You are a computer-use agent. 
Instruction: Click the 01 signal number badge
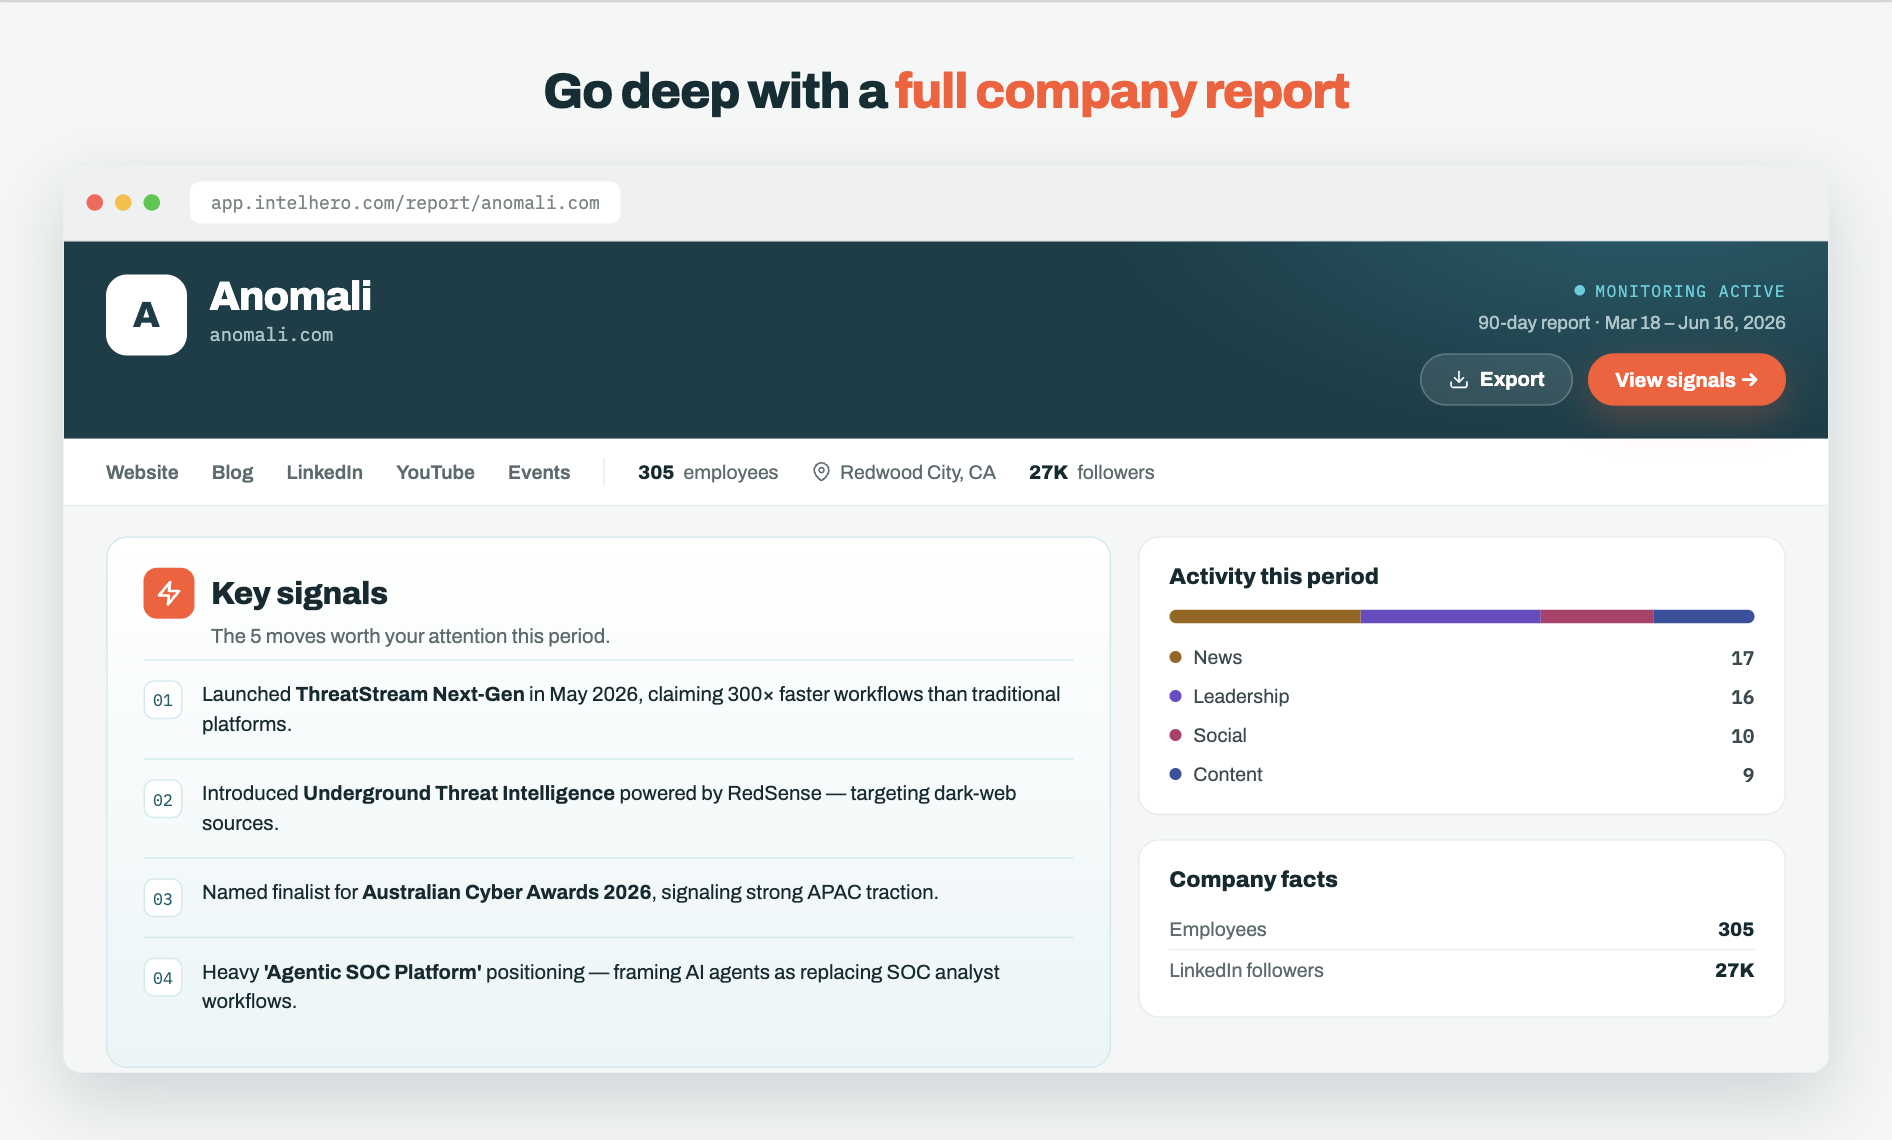click(x=163, y=700)
